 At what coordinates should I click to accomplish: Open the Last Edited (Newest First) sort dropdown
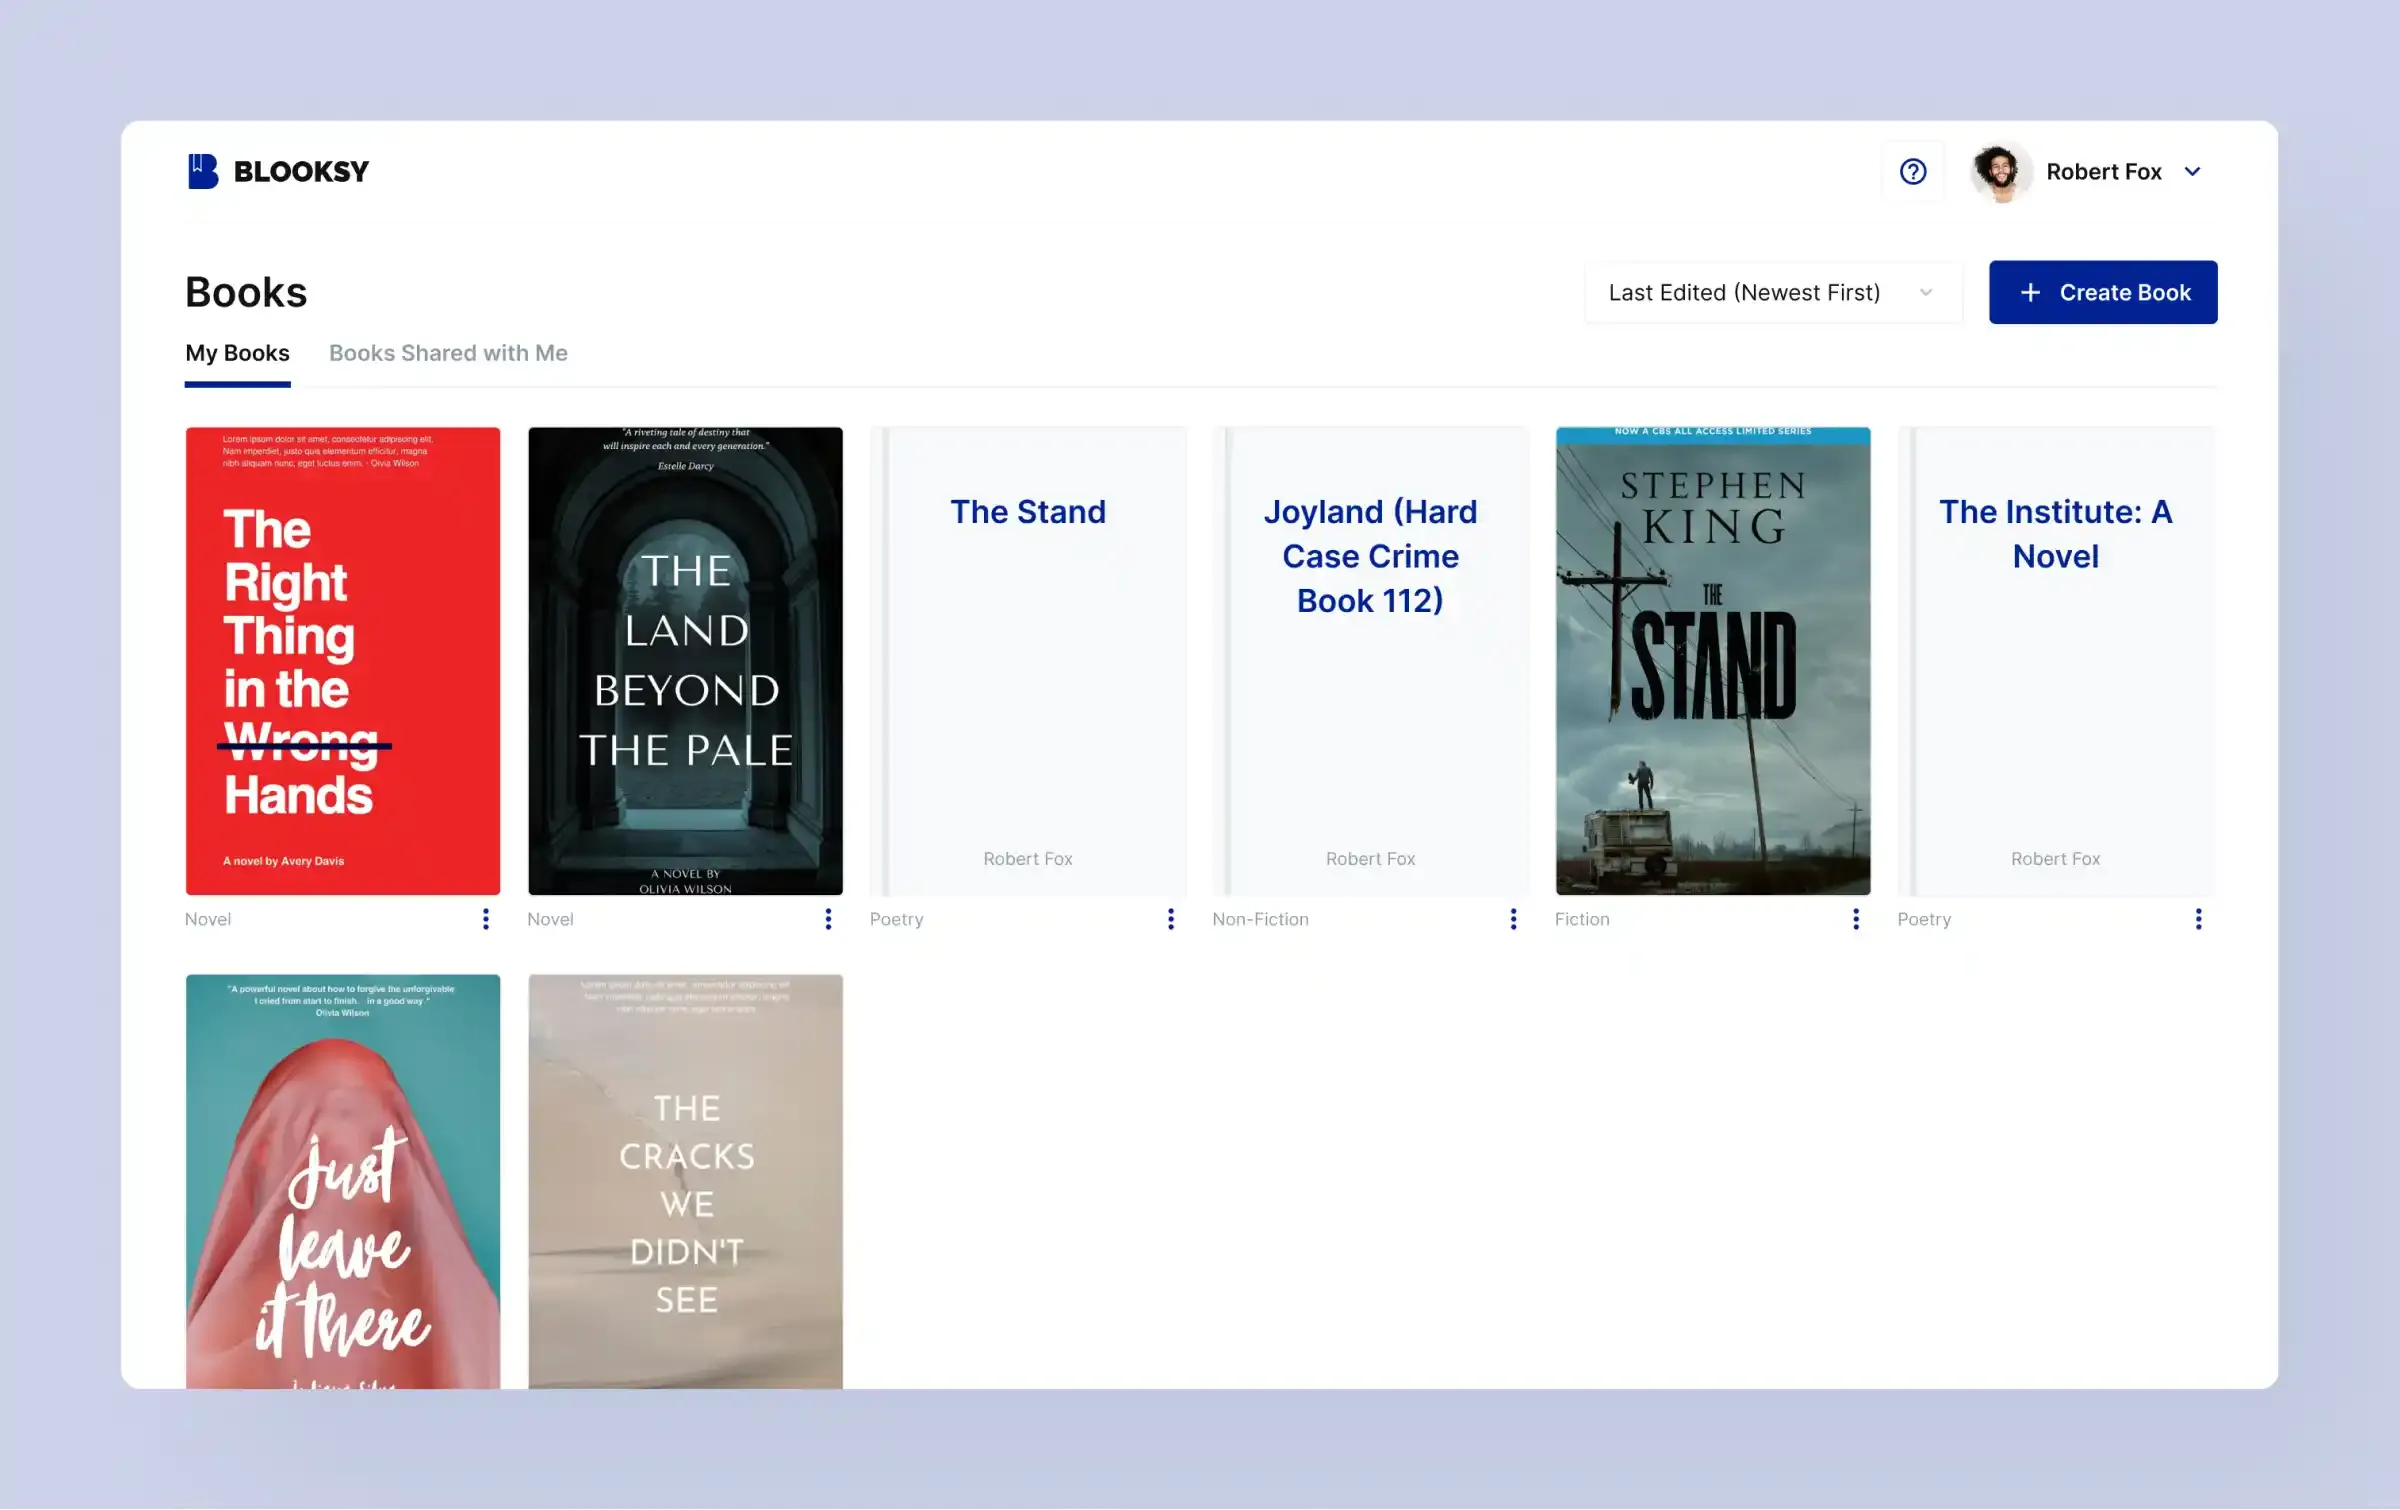(1773, 293)
